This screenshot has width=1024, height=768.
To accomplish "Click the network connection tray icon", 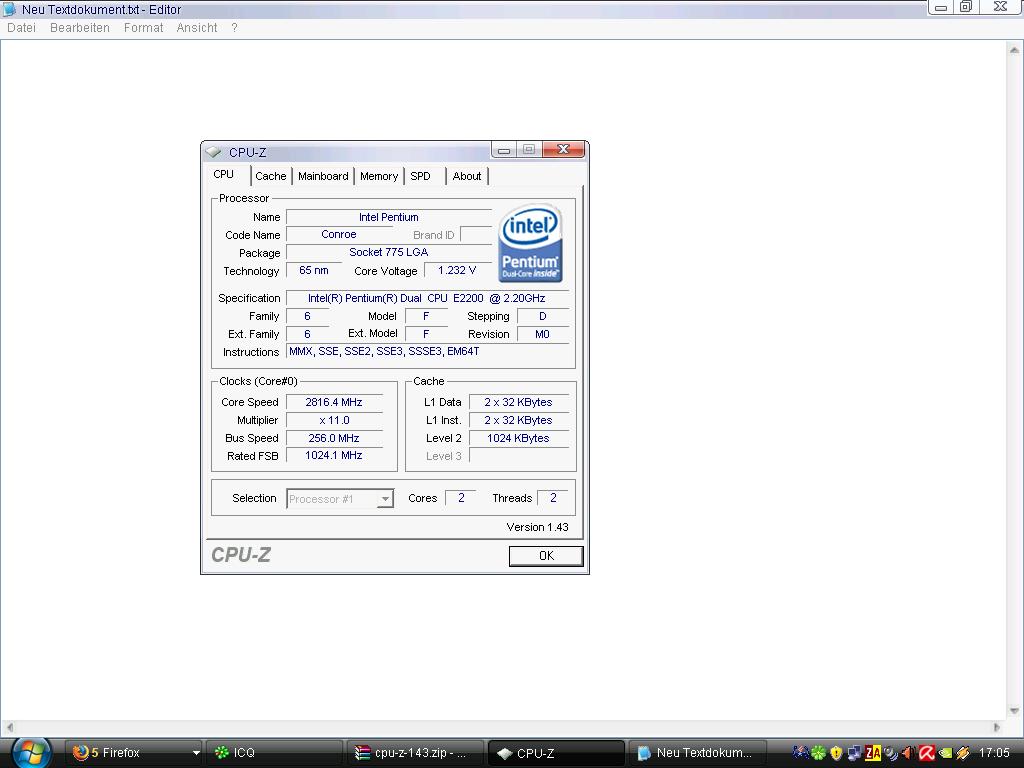I will 854,752.
